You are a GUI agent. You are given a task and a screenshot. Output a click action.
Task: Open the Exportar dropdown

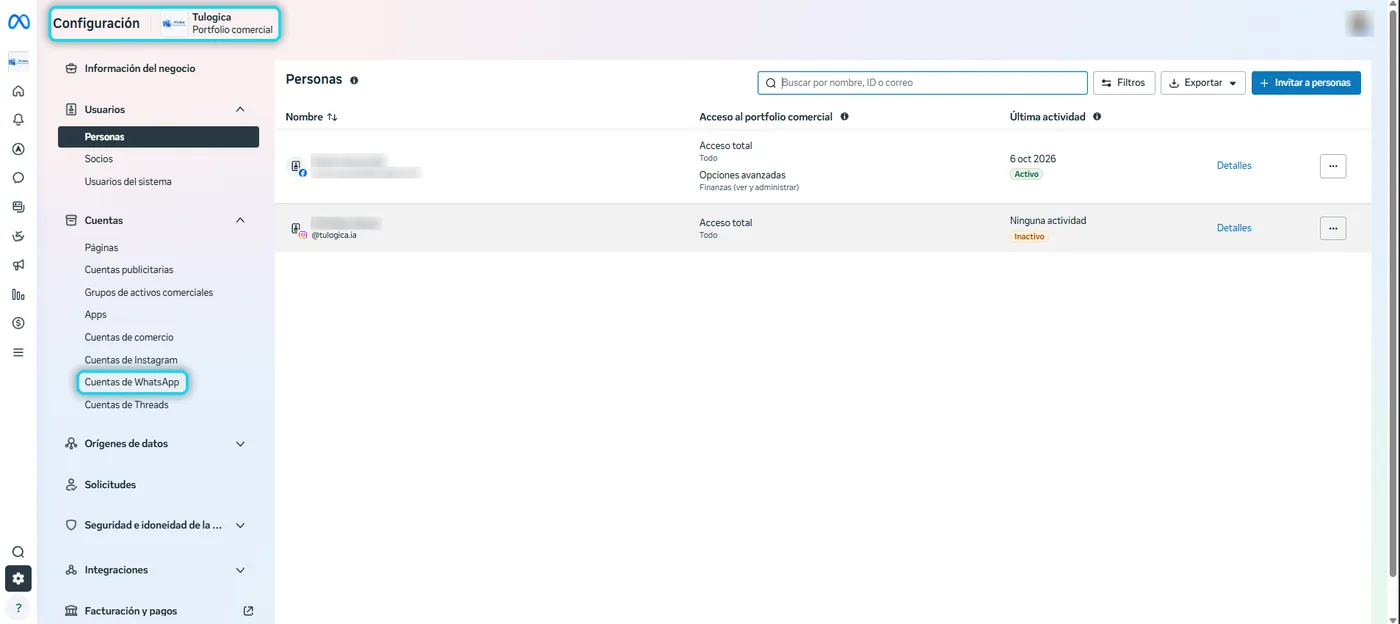tap(1203, 83)
